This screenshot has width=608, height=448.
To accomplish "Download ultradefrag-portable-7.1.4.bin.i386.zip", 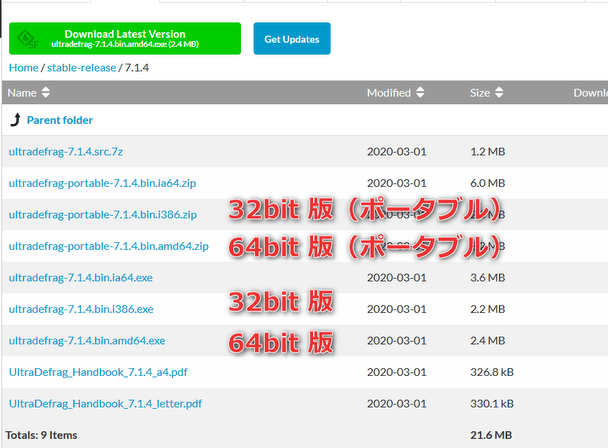I will click(x=103, y=214).
